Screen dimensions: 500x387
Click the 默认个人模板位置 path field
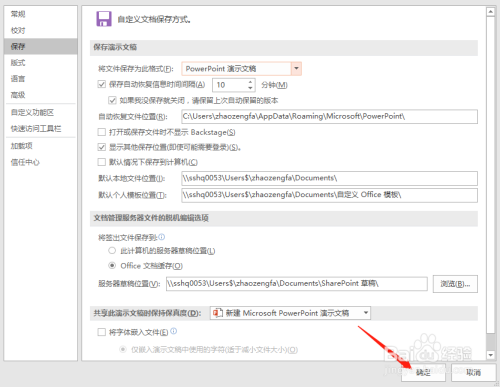click(x=329, y=195)
